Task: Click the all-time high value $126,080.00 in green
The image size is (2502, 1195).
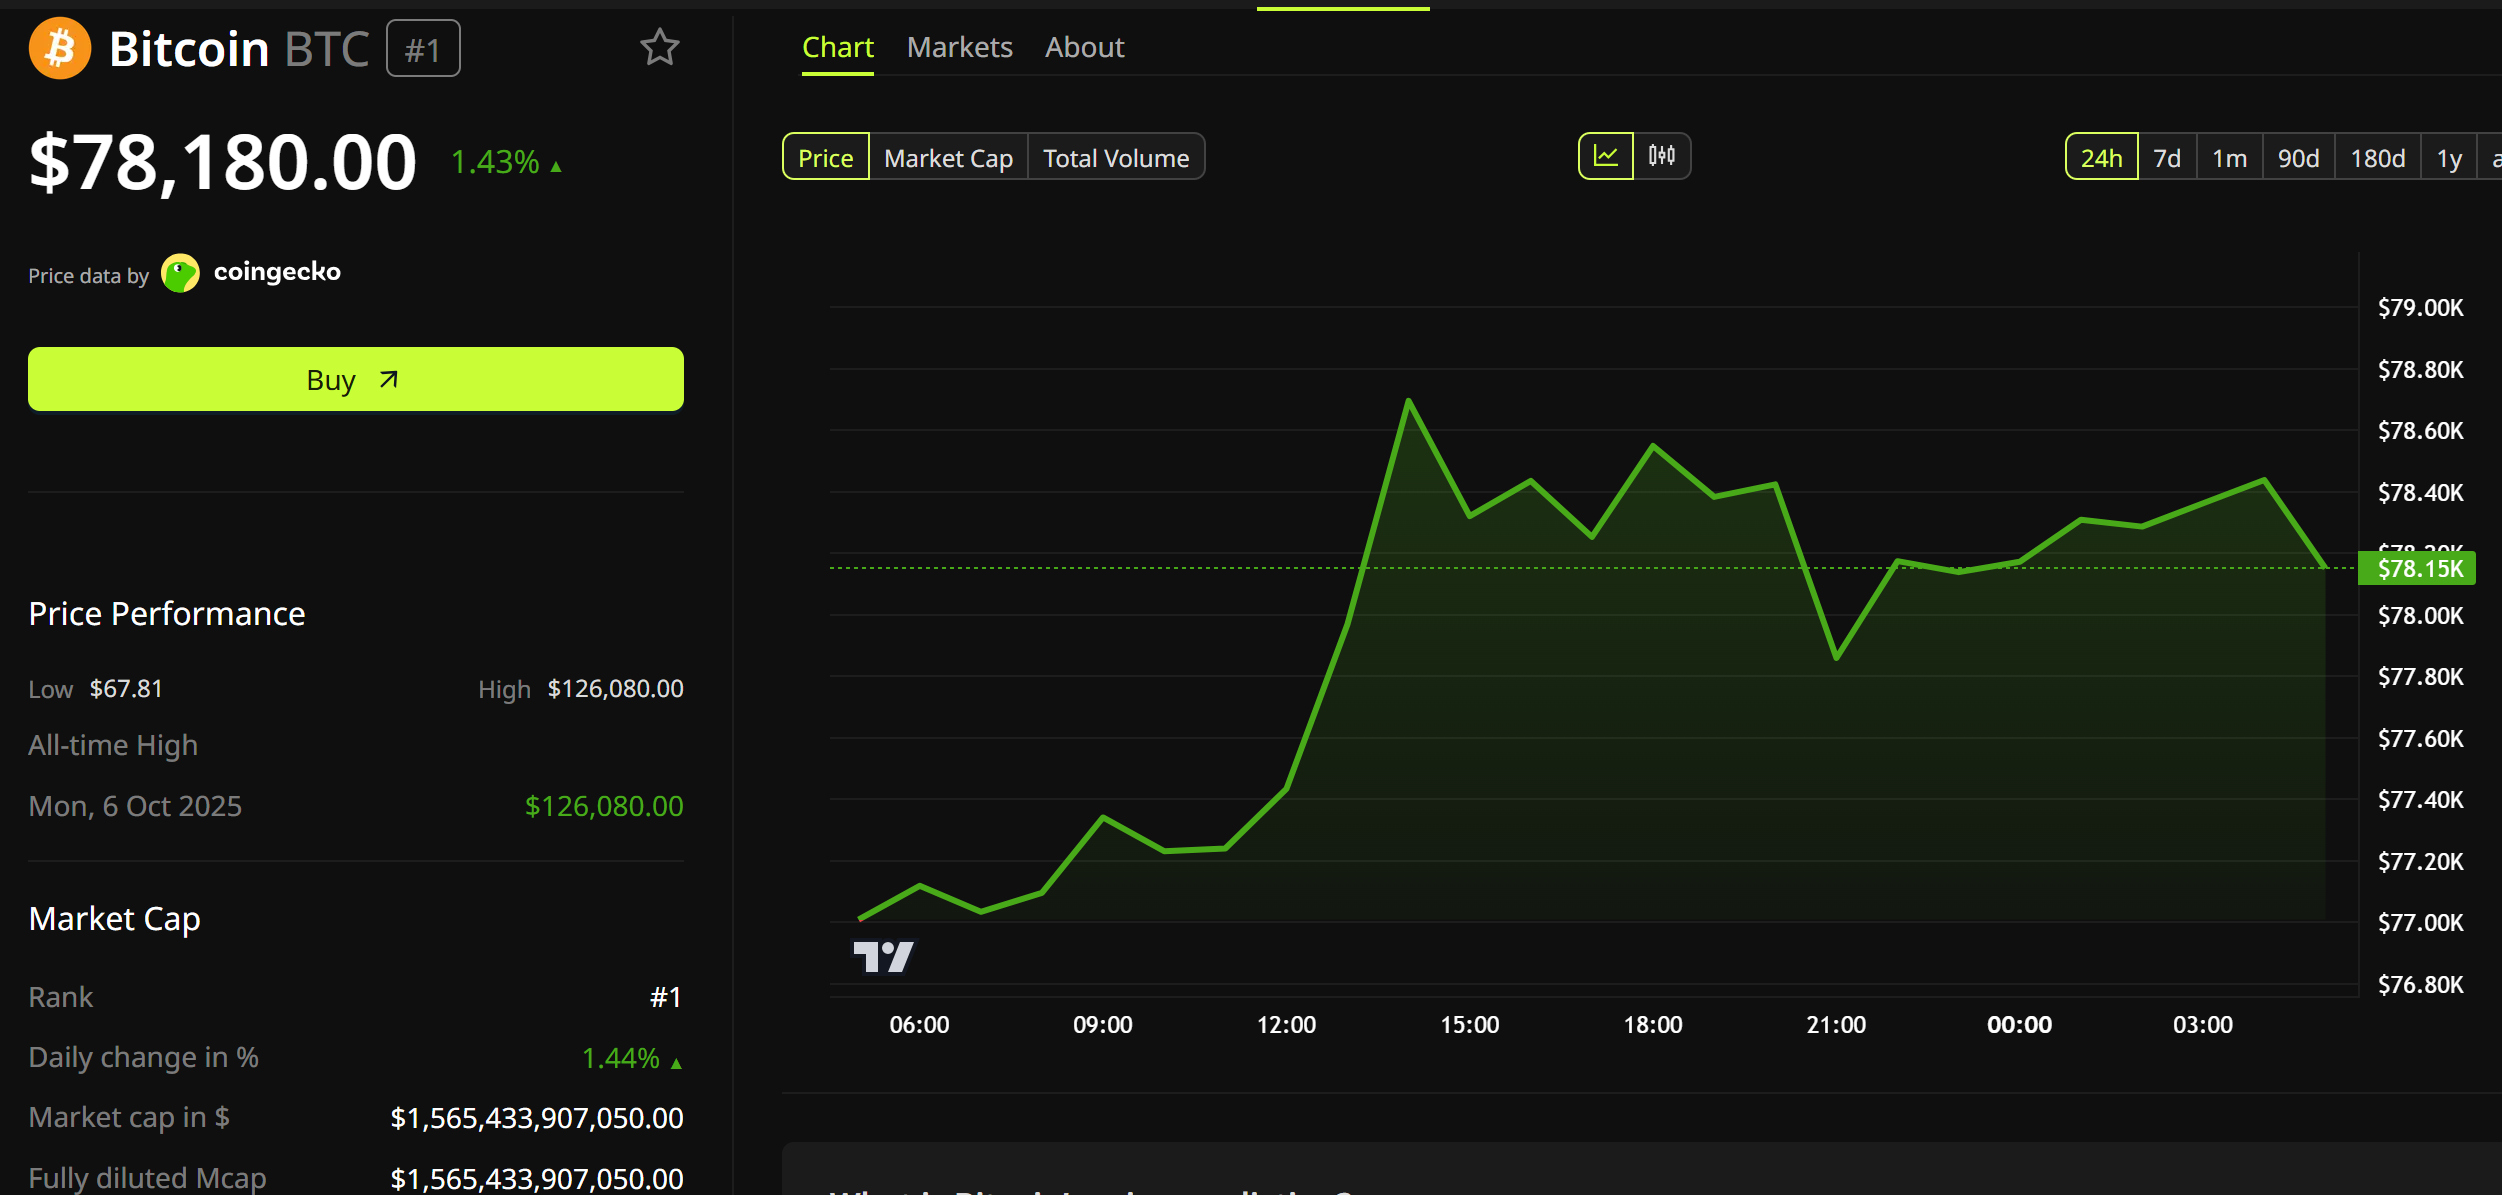Action: click(604, 806)
